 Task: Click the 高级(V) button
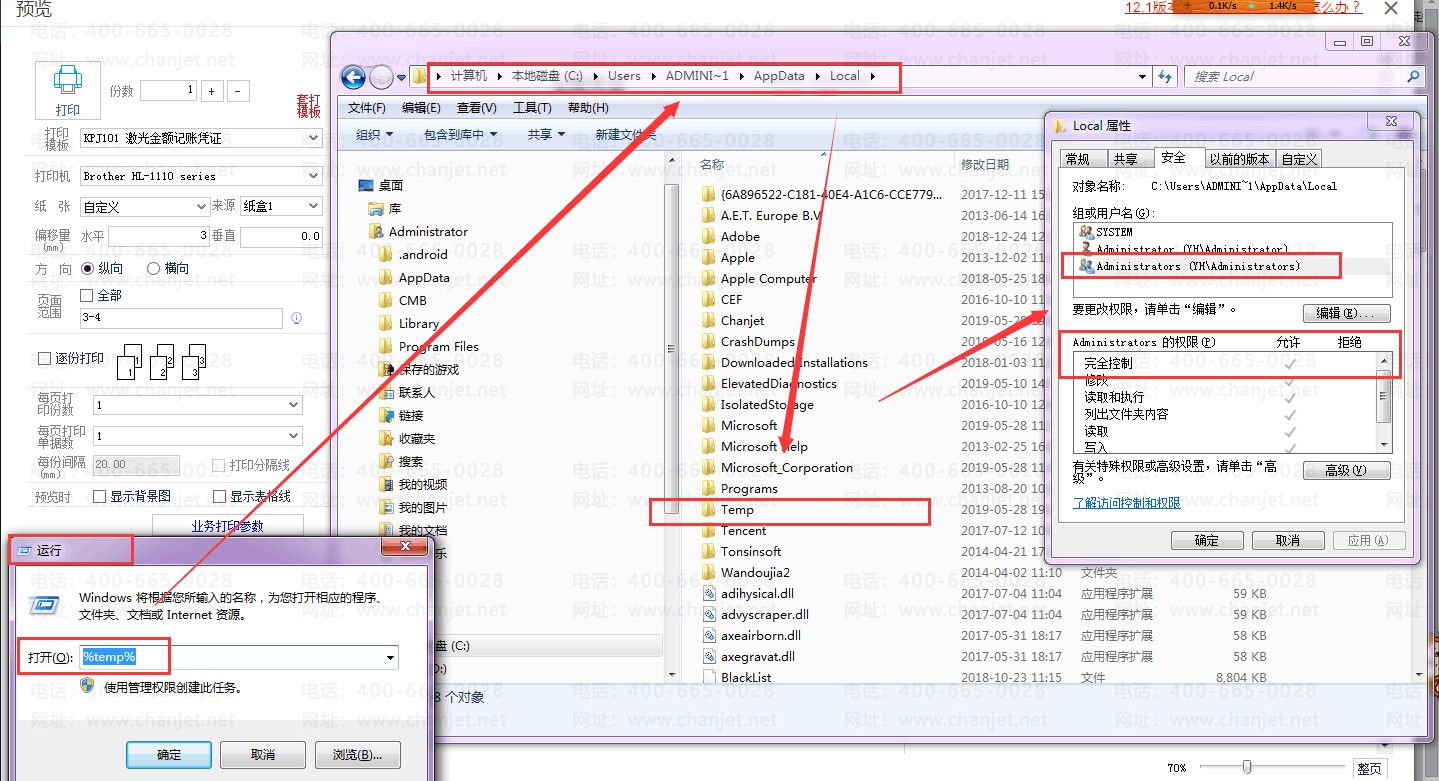point(1346,470)
